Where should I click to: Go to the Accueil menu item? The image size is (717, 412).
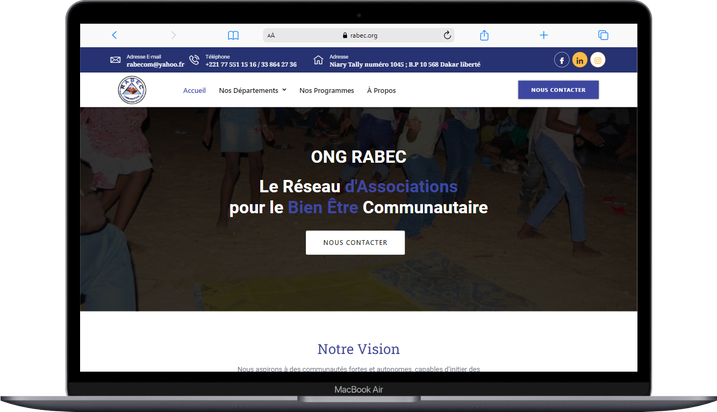pos(194,90)
